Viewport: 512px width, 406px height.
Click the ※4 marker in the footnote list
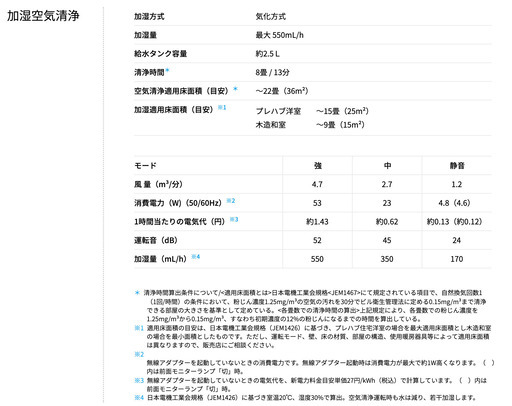coord(139,398)
